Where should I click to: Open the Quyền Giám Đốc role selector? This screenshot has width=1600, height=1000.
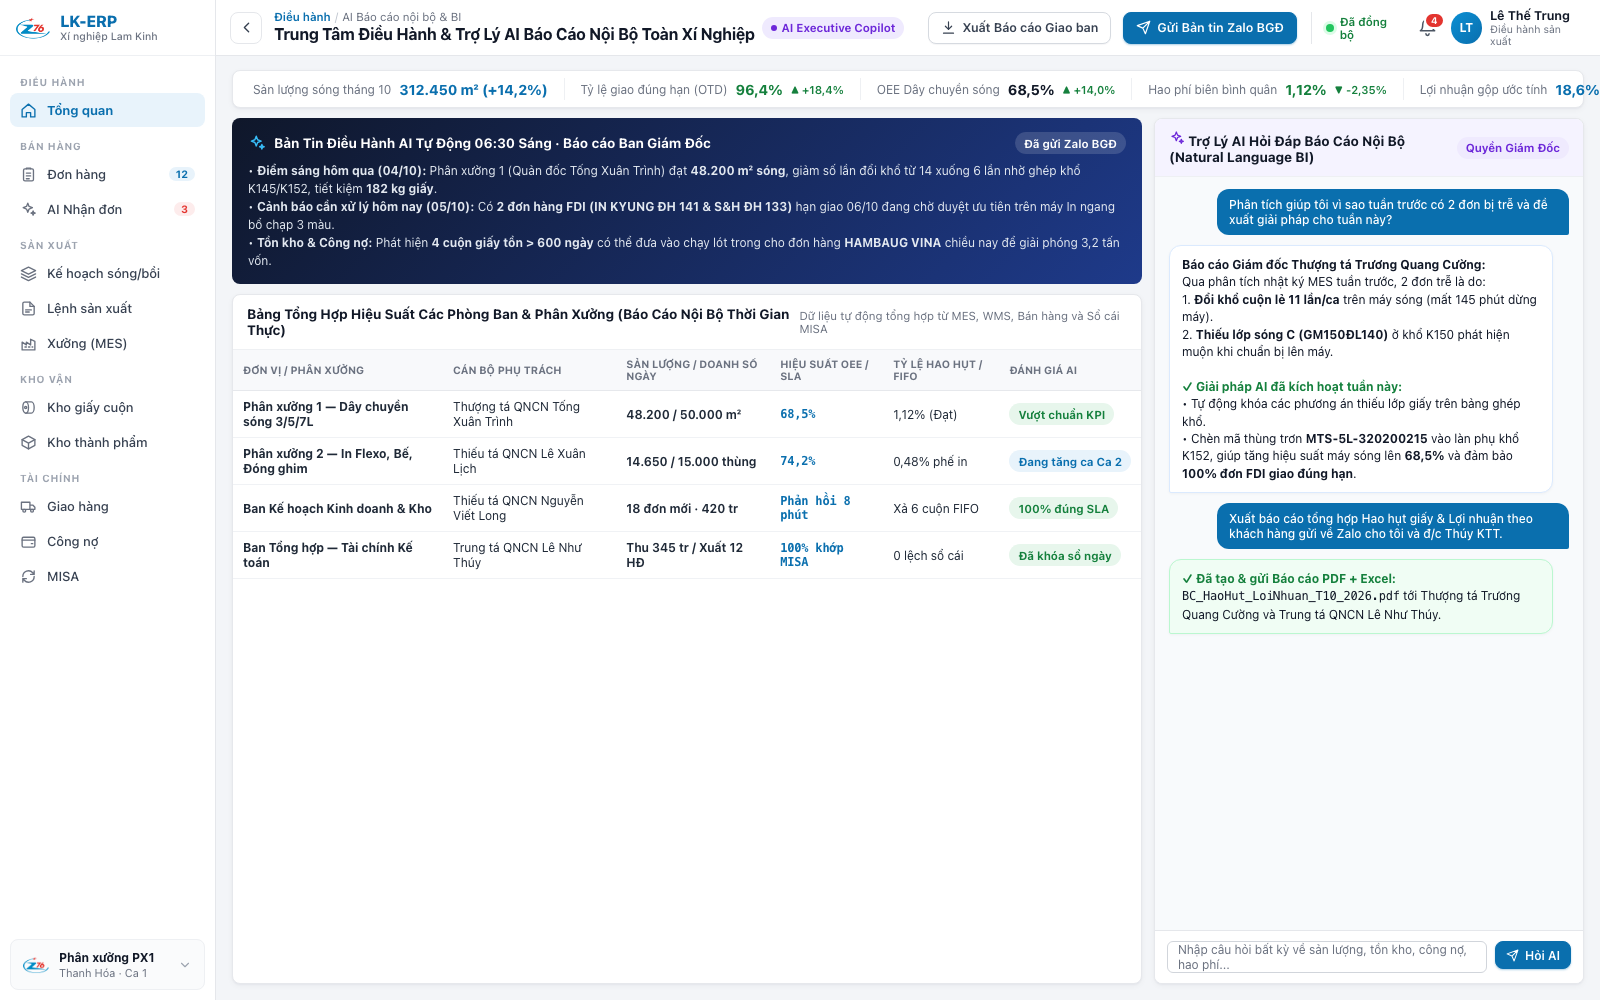coord(1512,148)
